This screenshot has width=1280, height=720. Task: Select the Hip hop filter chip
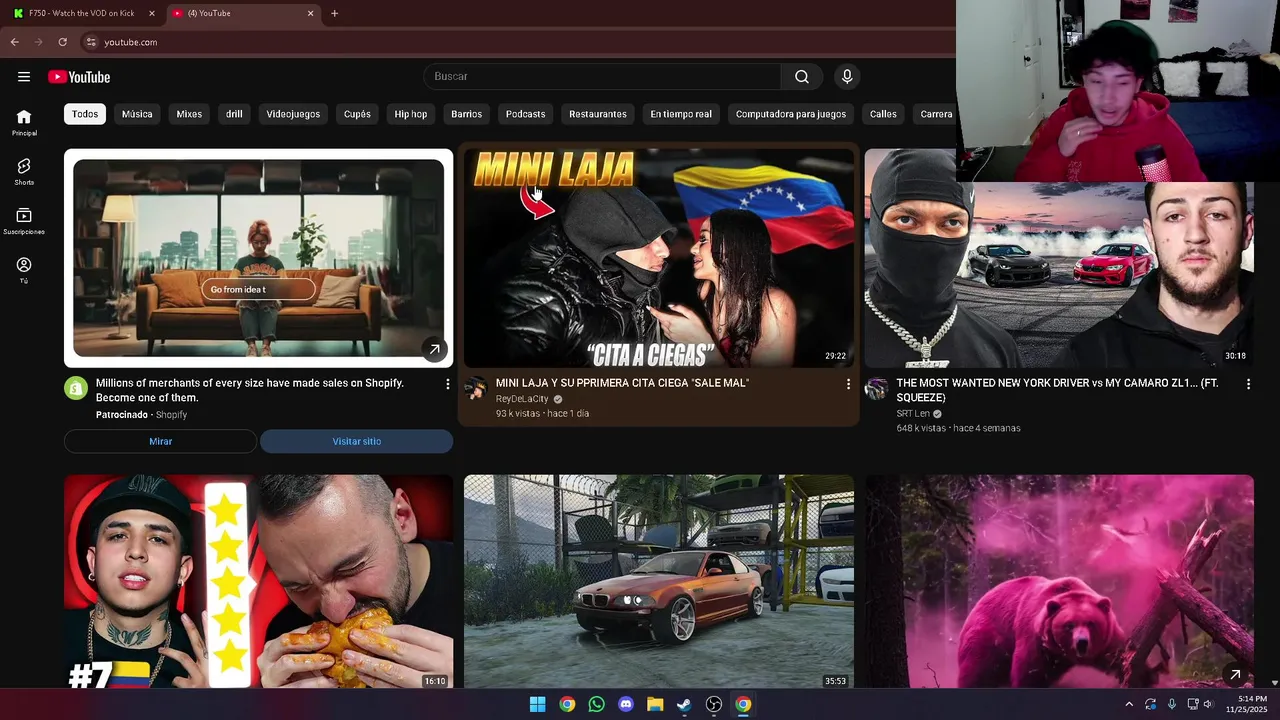tap(411, 114)
